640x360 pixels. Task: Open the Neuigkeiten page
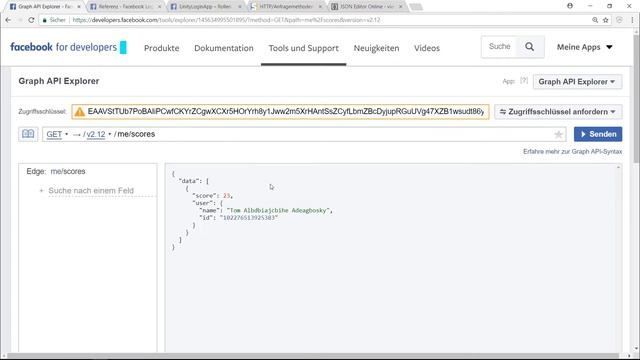point(376,48)
